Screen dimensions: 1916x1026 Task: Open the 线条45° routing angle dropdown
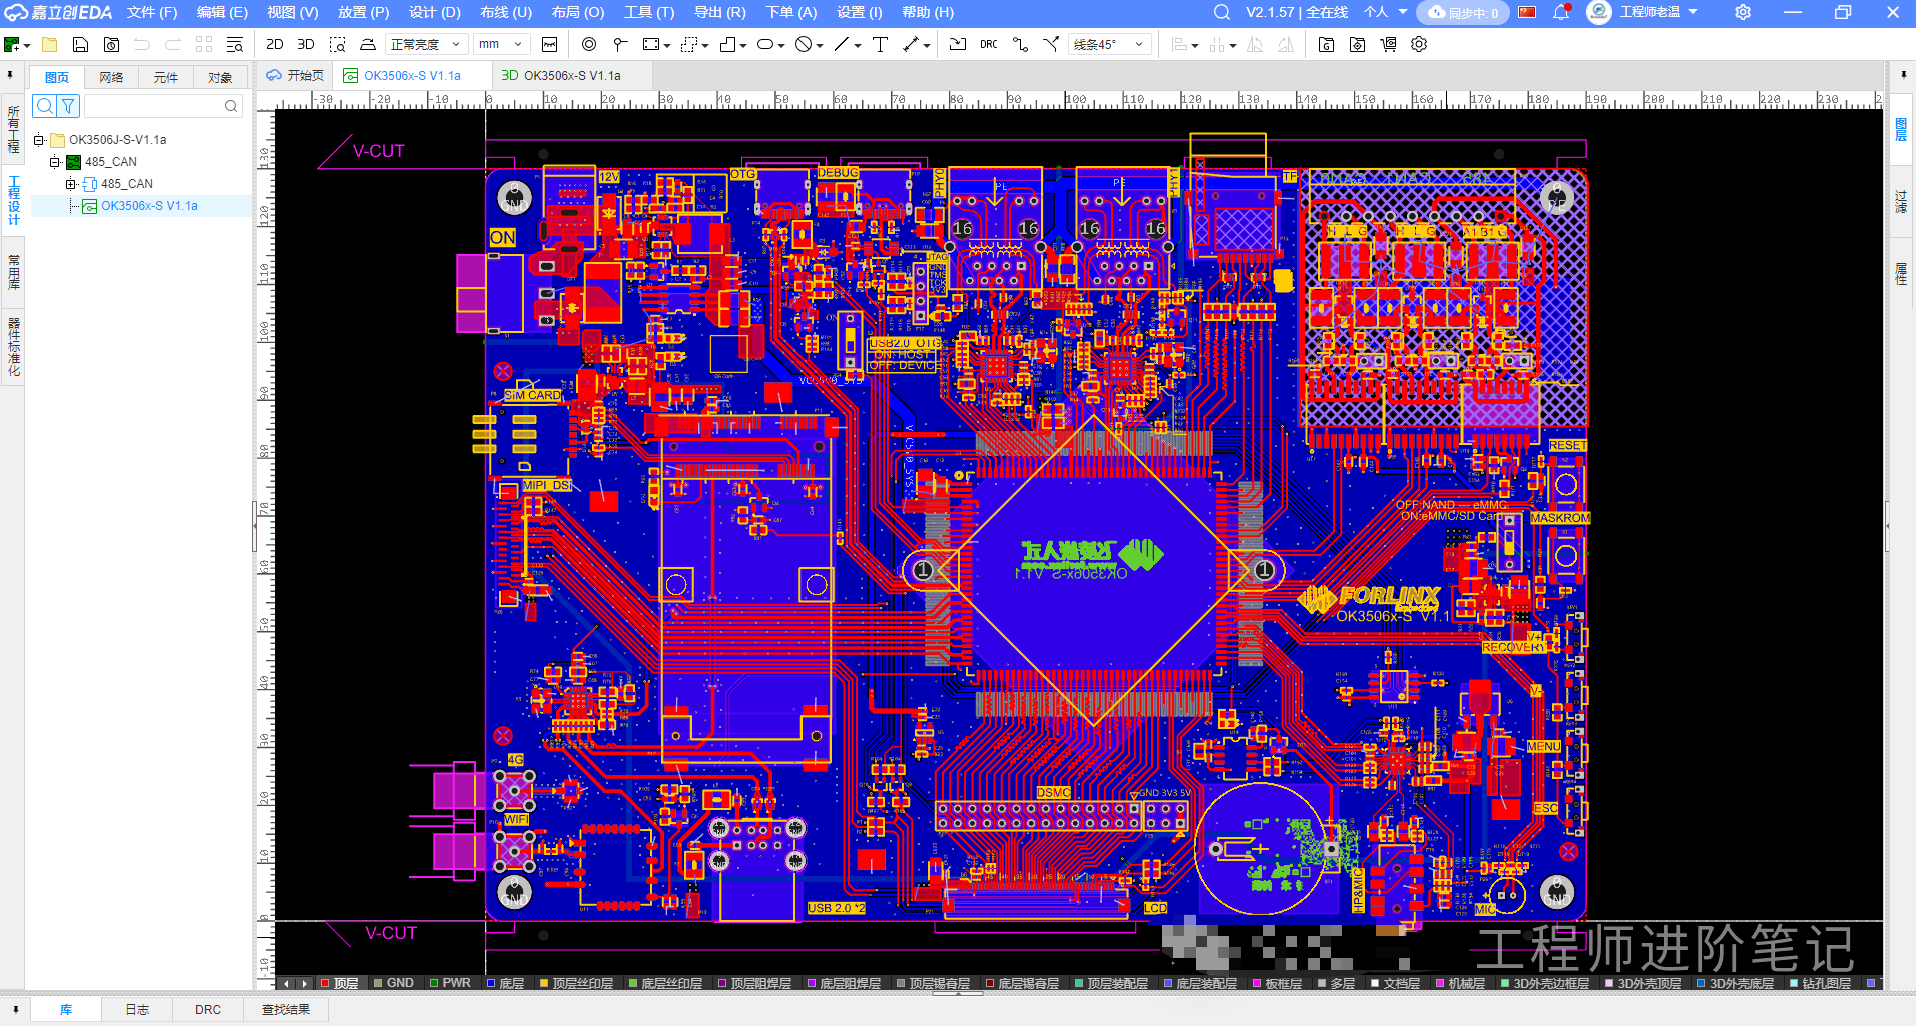point(1109,44)
